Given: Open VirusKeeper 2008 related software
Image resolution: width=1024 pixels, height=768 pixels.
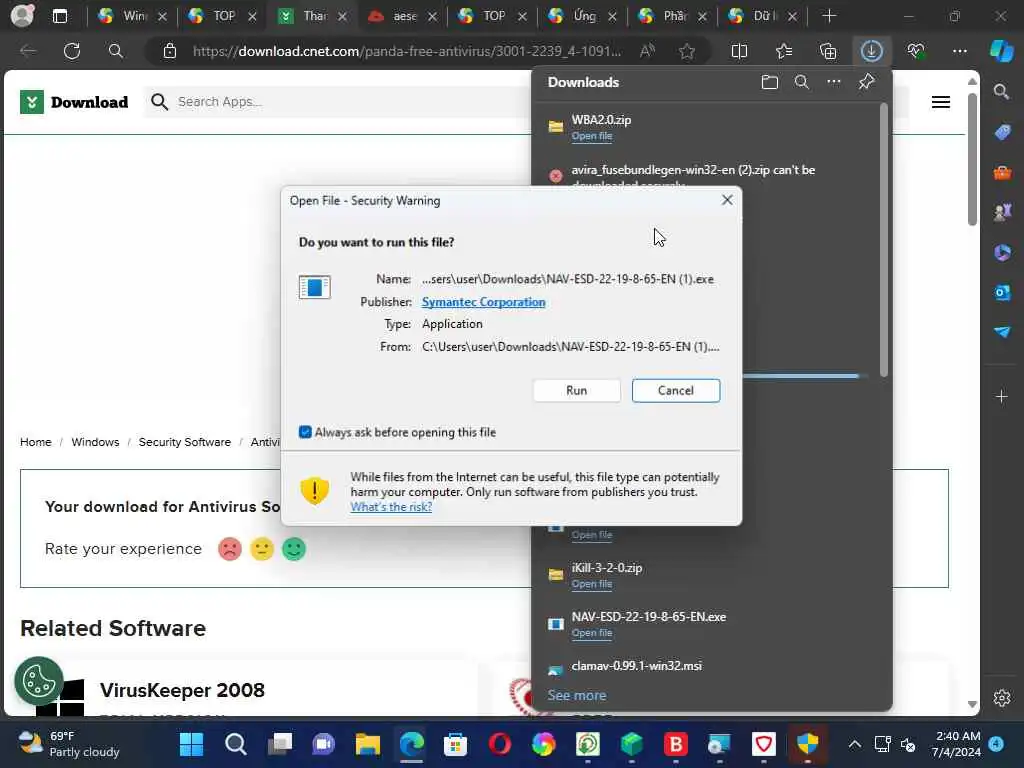Looking at the screenshot, I should coord(182,690).
